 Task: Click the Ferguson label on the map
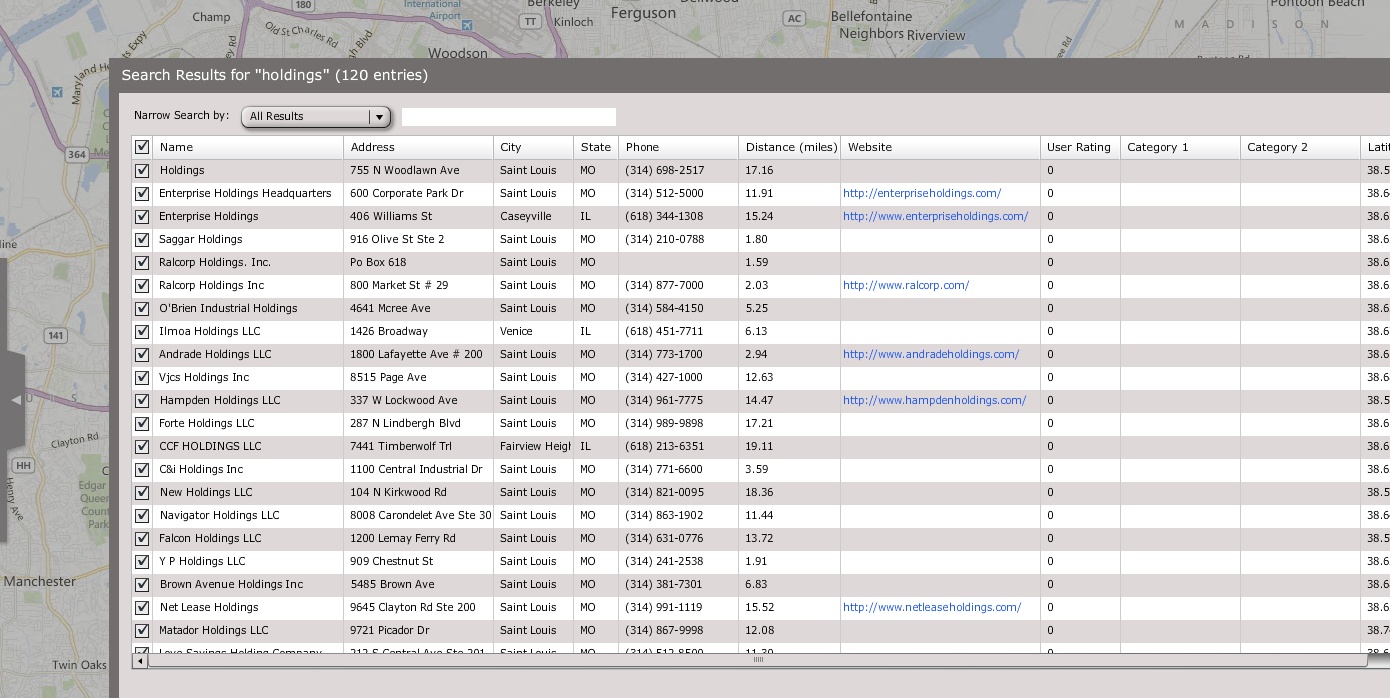(x=643, y=13)
